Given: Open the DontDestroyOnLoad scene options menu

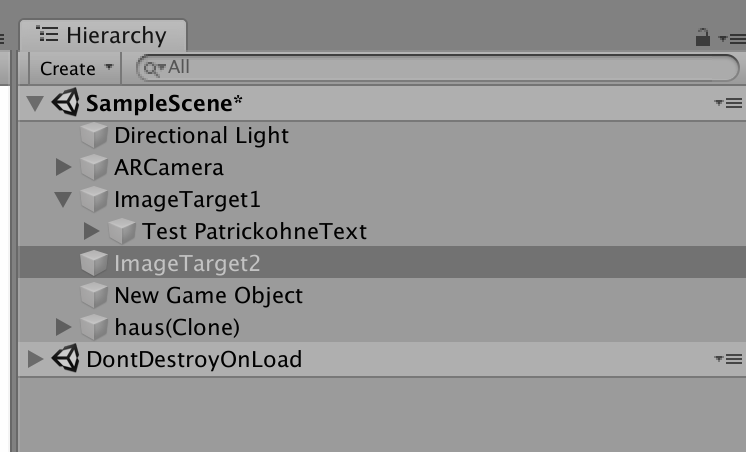Looking at the screenshot, I should tap(728, 359).
